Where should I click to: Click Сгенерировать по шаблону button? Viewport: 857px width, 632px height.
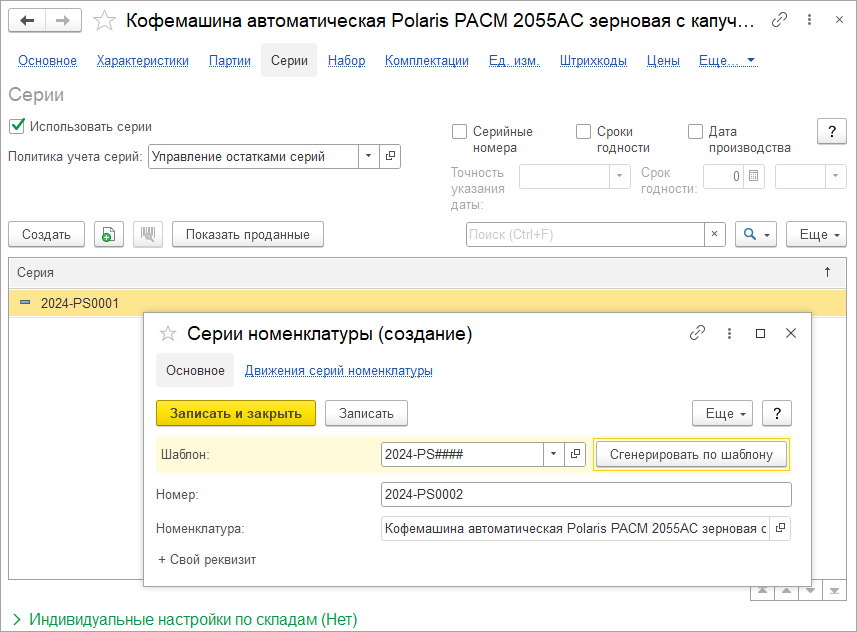(691, 454)
